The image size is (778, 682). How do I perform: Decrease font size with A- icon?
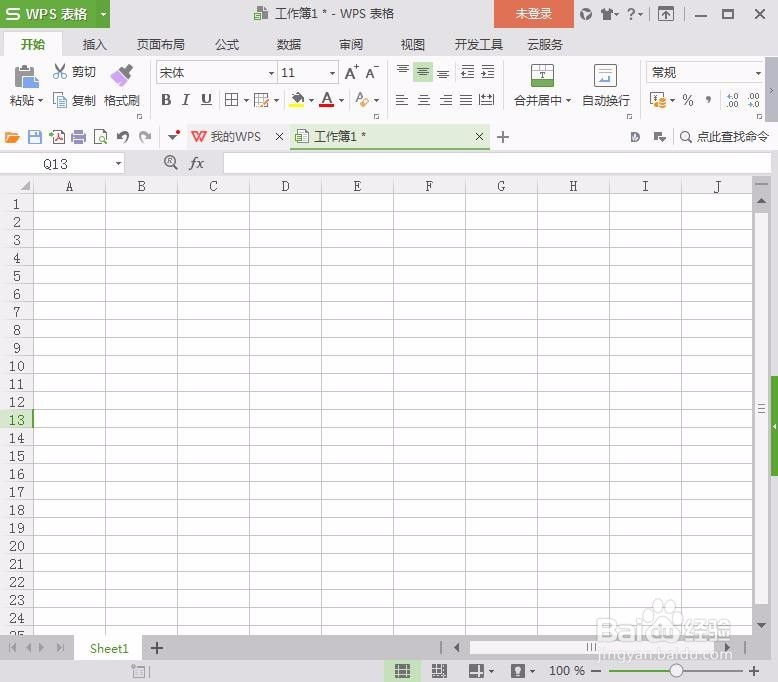tap(372, 73)
